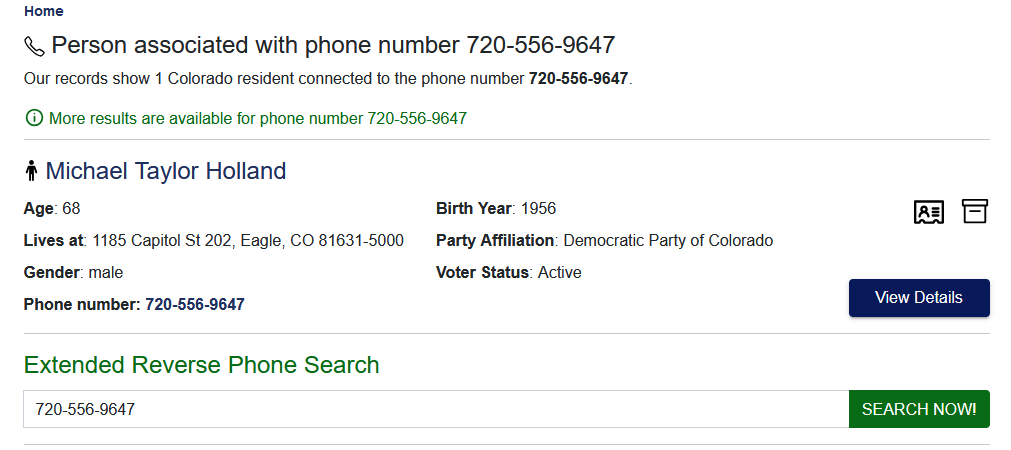Viewport: 1011px width, 450px height.
Task: Click the Birth Year 1956 value
Action: point(538,208)
